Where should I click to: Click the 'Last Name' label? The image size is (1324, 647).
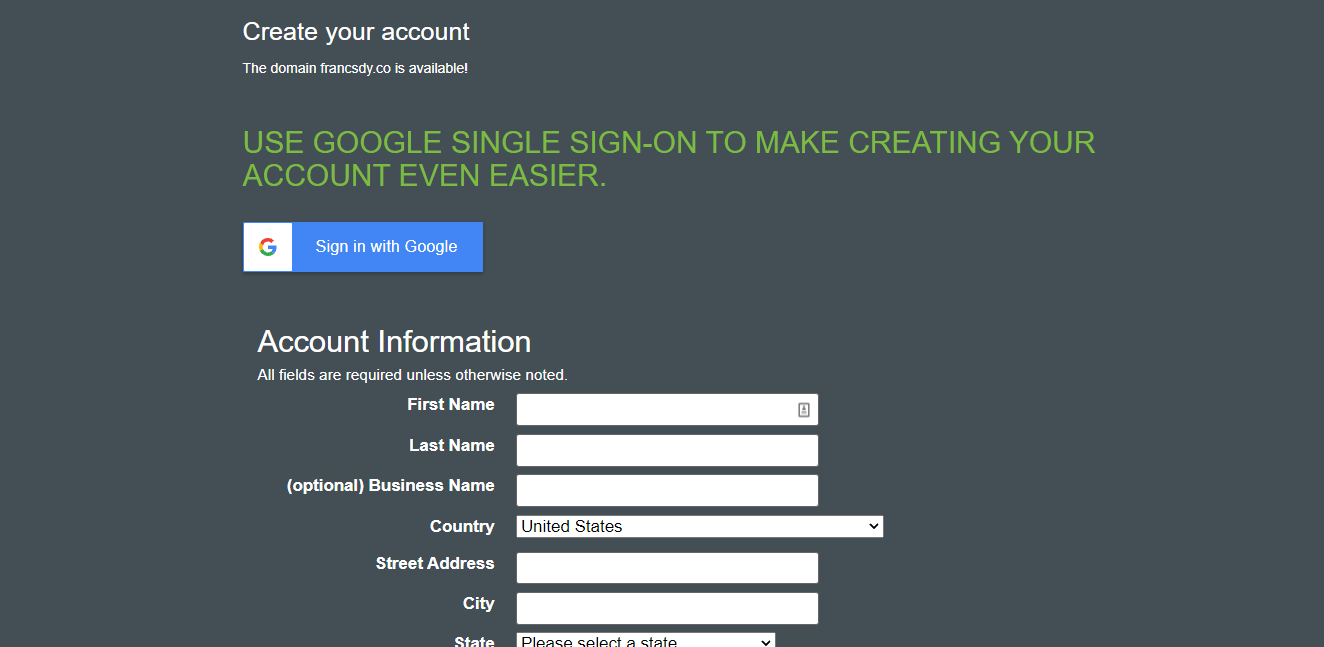click(452, 446)
